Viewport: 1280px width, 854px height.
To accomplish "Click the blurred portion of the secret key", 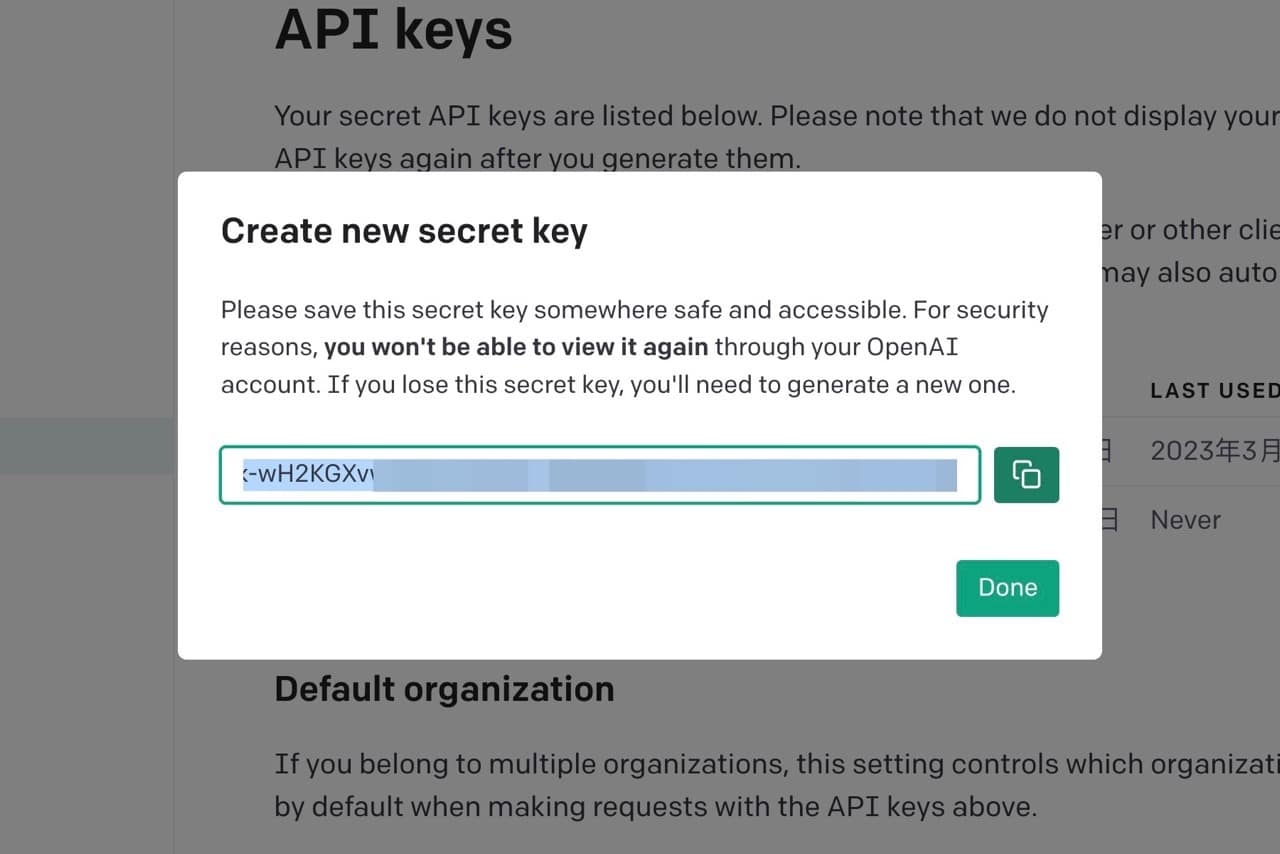I will pos(665,475).
